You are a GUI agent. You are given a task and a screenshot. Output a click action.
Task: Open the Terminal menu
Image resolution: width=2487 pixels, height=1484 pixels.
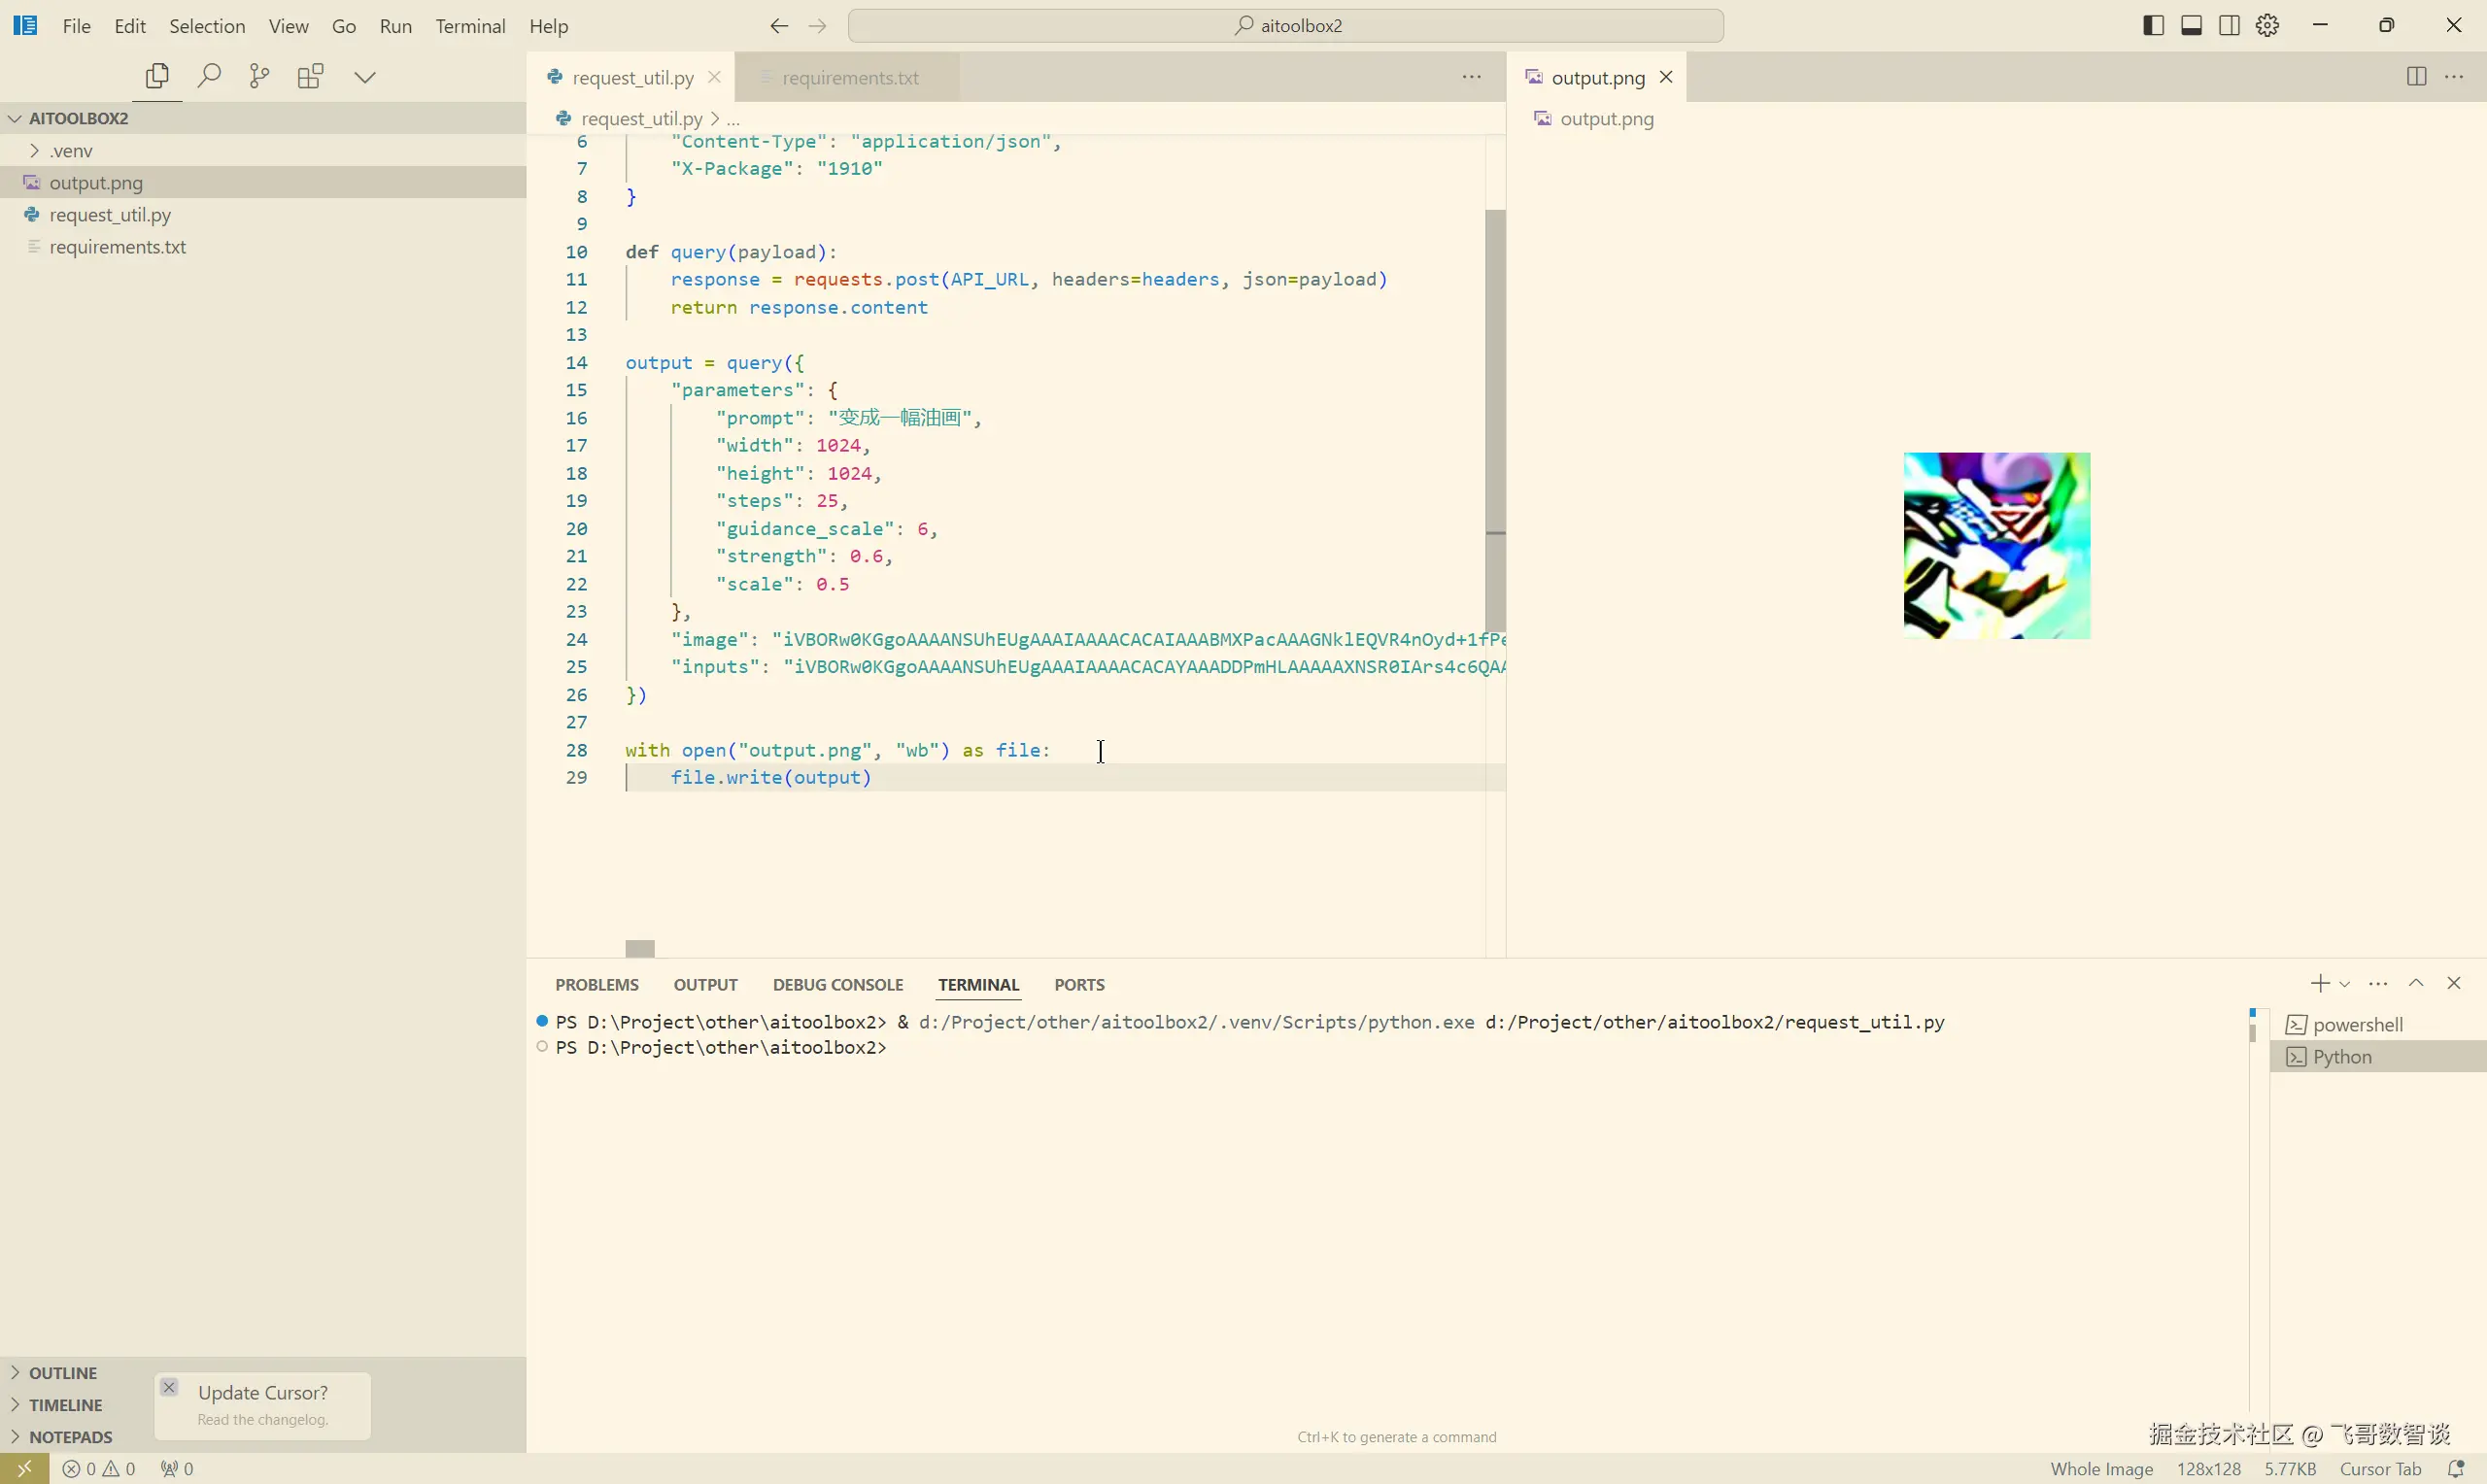click(470, 26)
